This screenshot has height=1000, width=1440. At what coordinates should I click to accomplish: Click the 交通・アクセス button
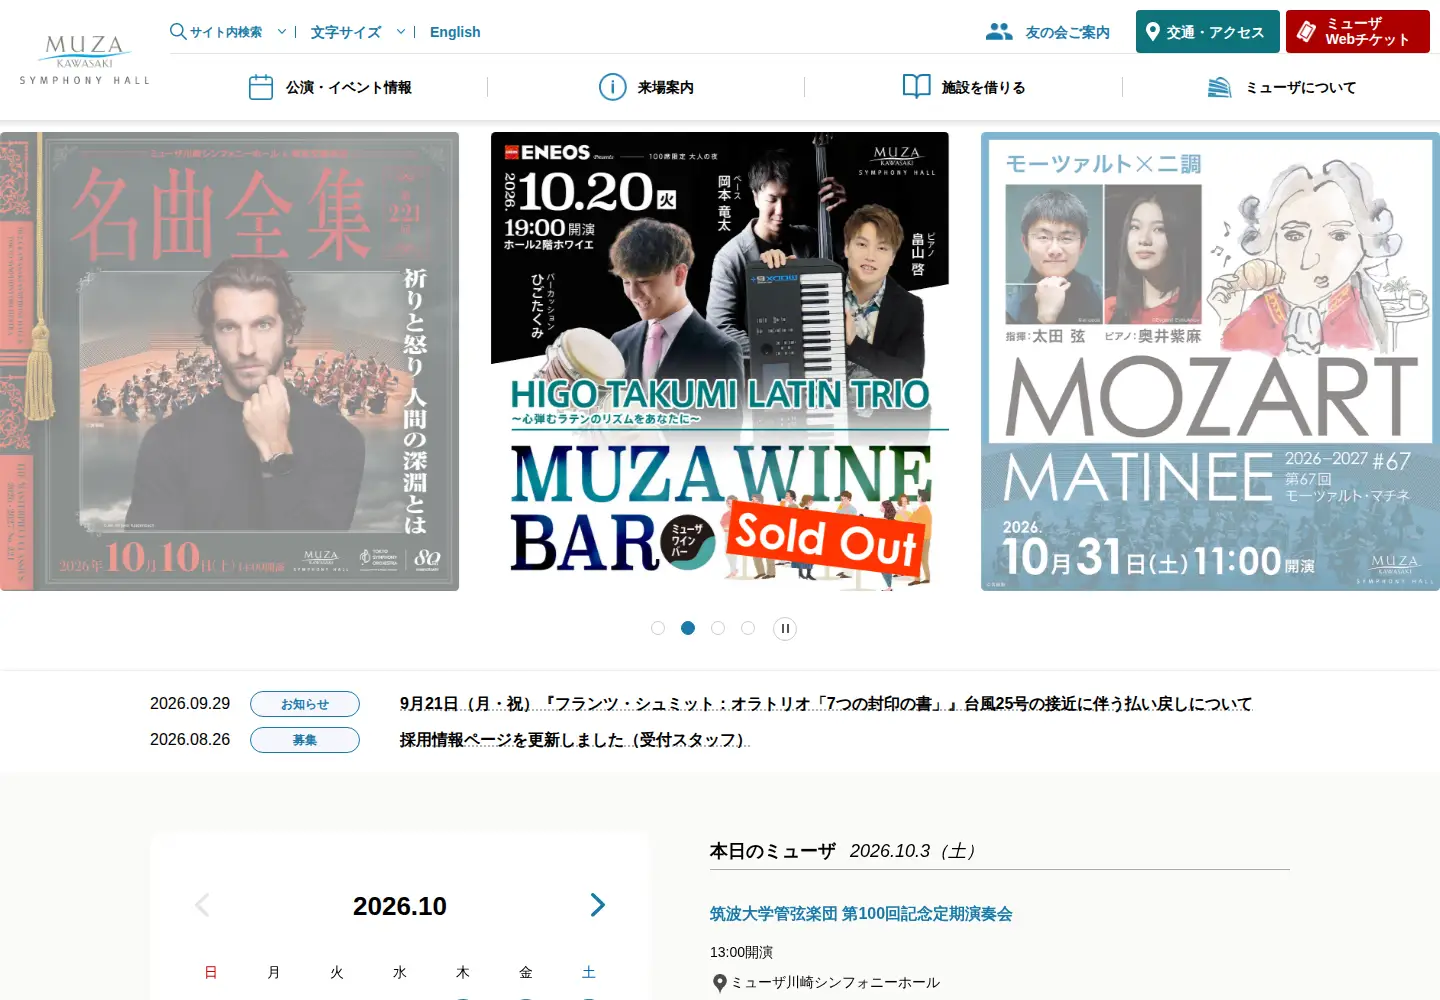(x=1208, y=32)
